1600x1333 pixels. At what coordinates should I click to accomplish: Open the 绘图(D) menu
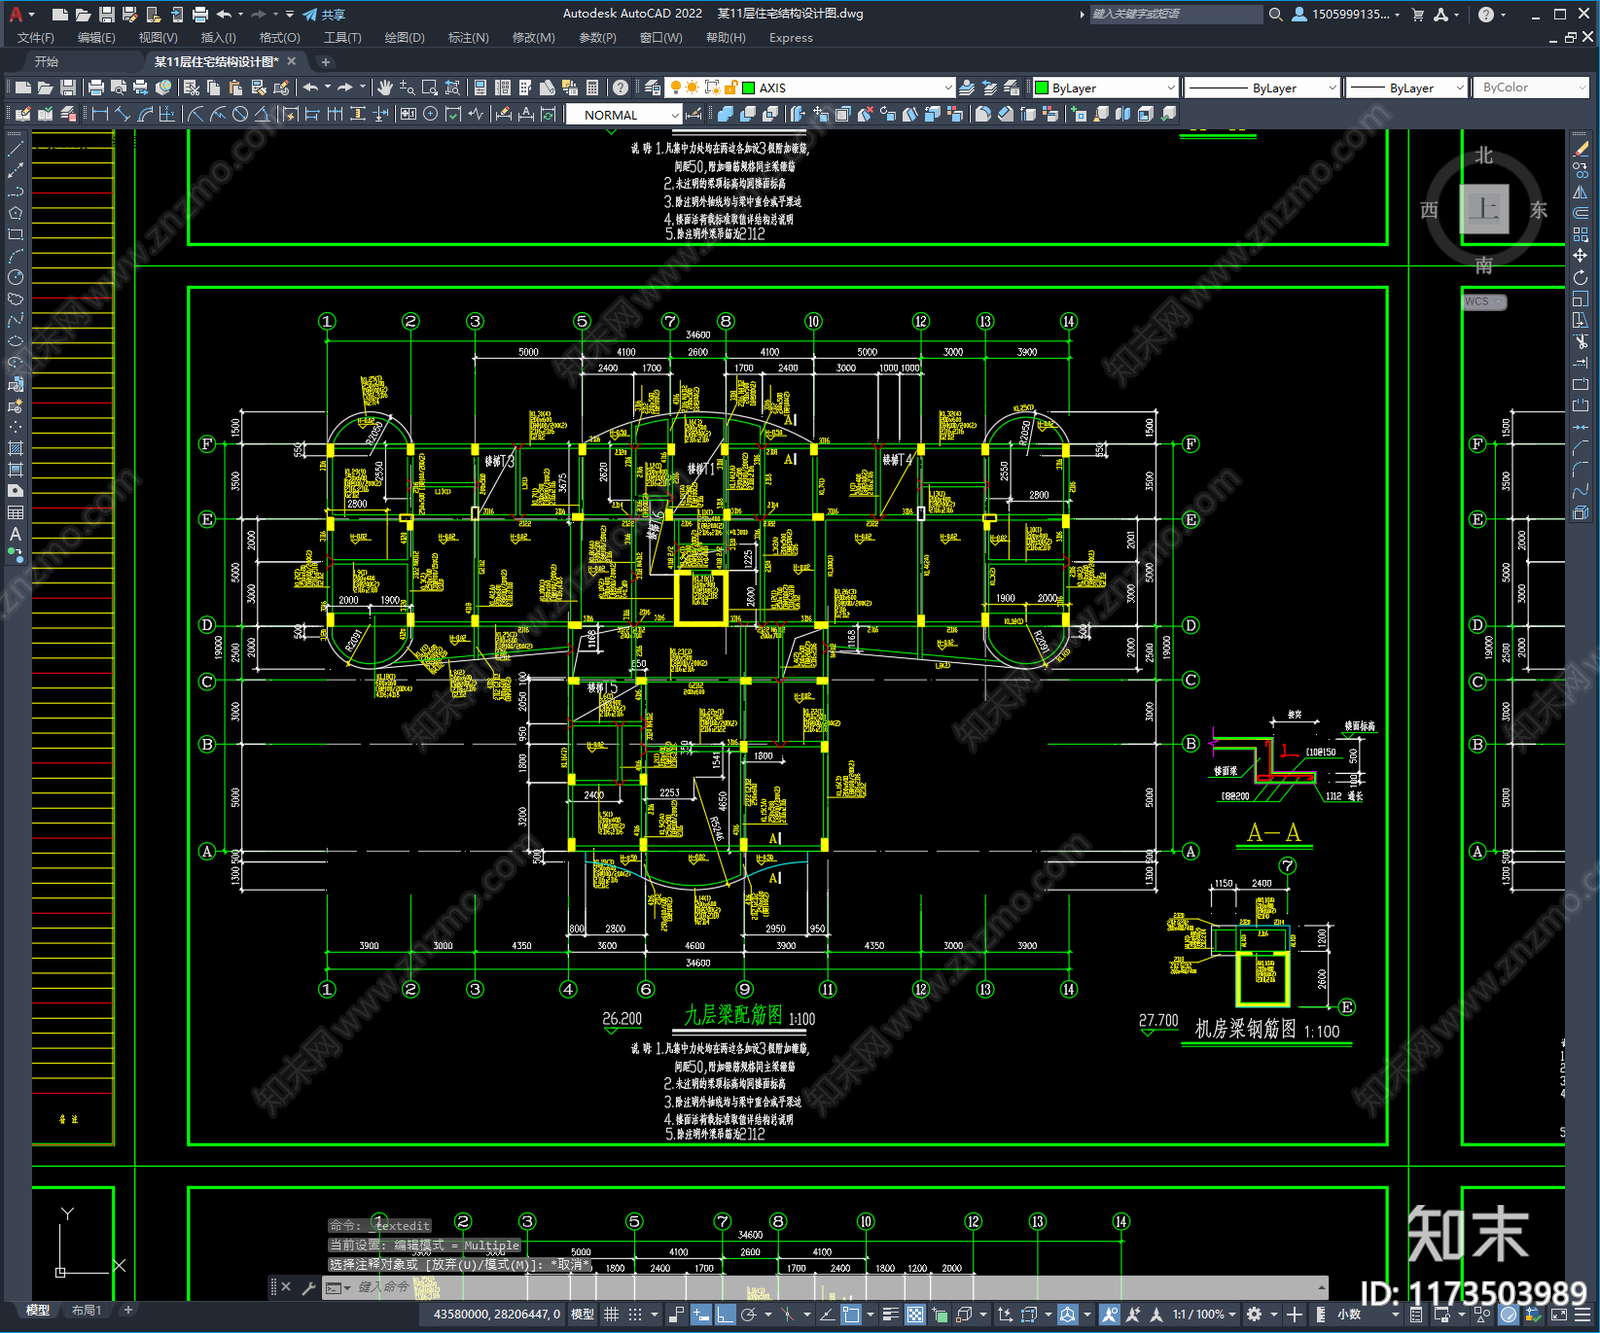[404, 38]
